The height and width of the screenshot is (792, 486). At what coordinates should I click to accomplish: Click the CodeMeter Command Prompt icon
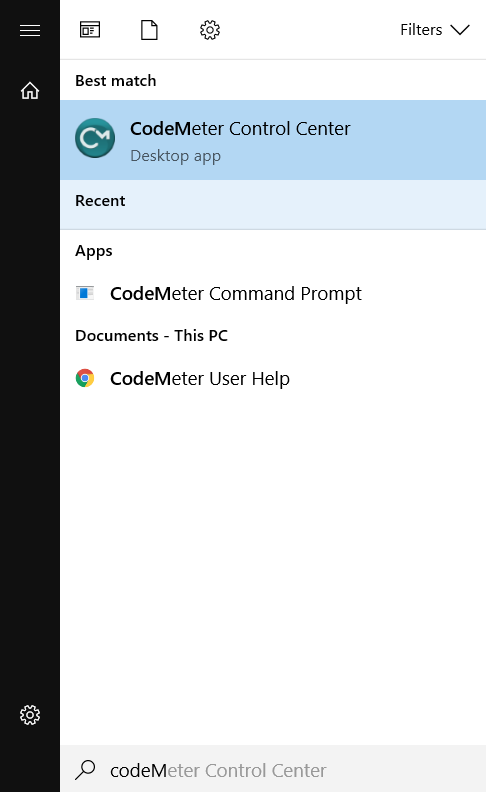(x=85, y=293)
